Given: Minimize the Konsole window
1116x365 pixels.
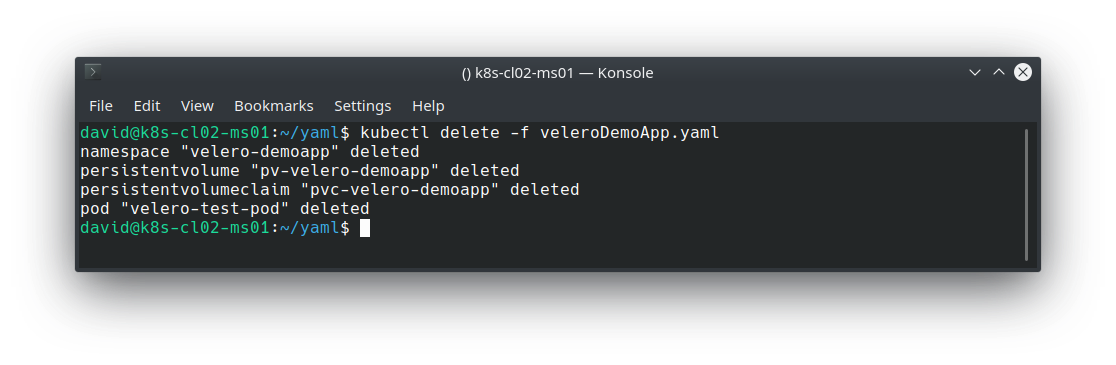Looking at the screenshot, I should click(x=975, y=73).
